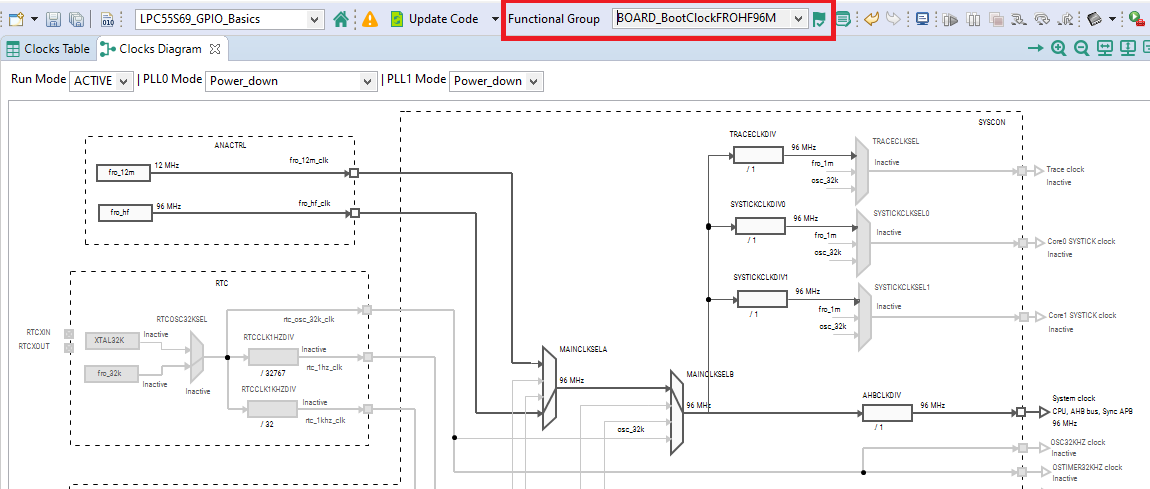Click the yellow undo arrow icon
This screenshot has height=489, width=1150.
(871, 19)
